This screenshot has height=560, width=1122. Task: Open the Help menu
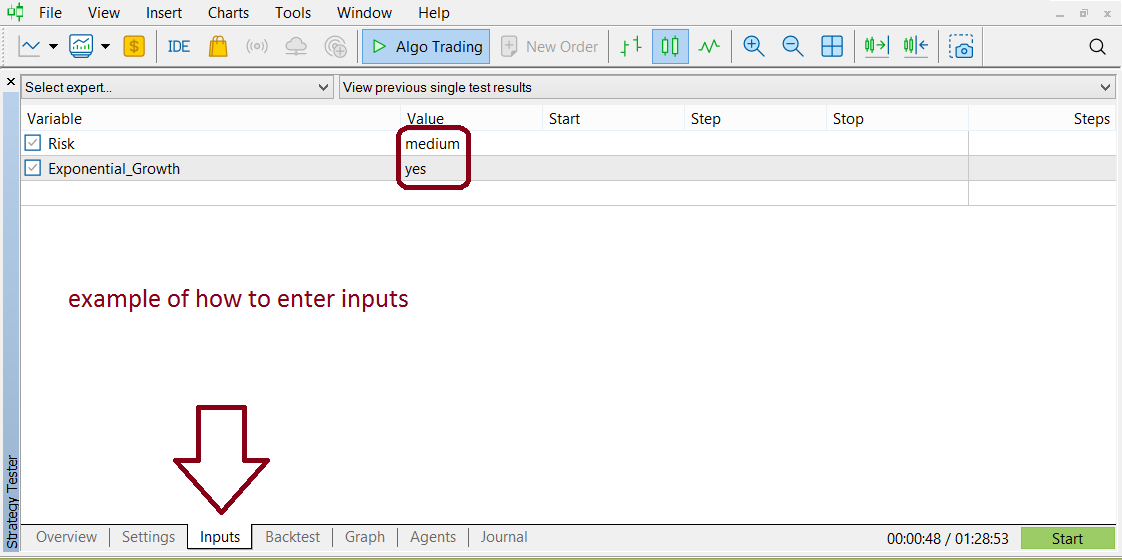click(x=434, y=13)
